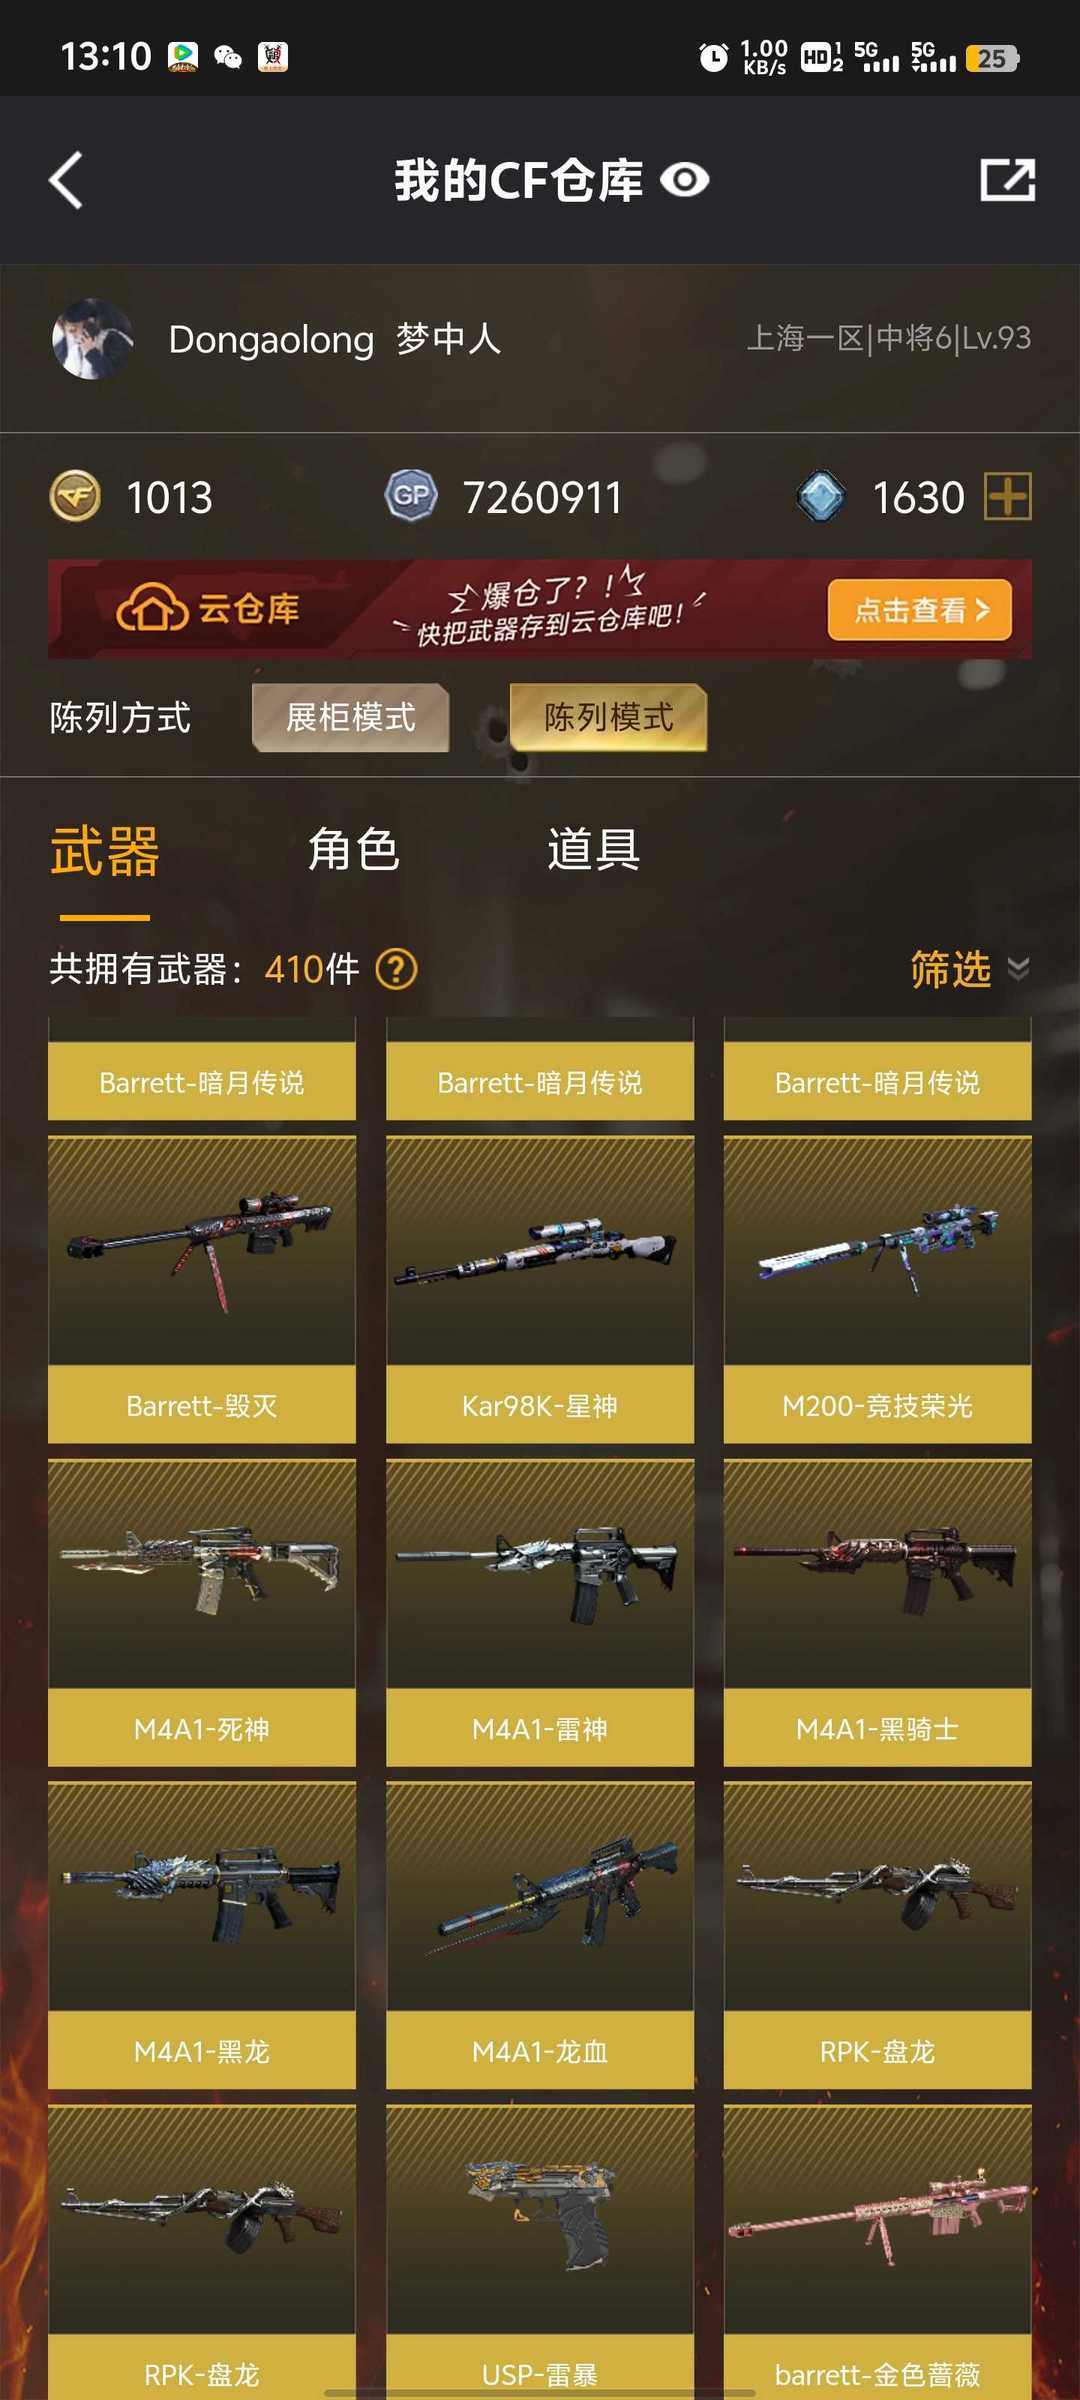This screenshot has width=1080, height=2400.
Task: Click the 点击查看 button in banner
Action: click(x=920, y=610)
